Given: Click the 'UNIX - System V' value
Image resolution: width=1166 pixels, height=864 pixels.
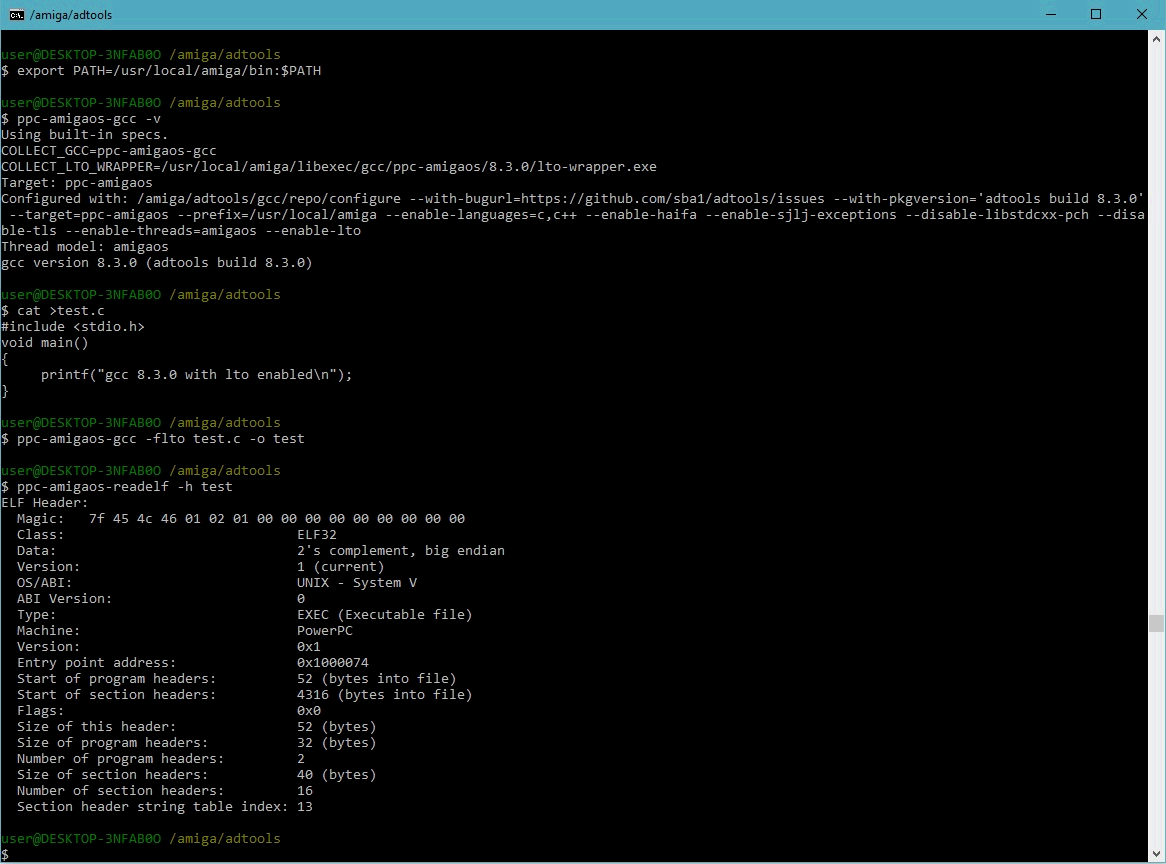Looking at the screenshot, I should (x=357, y=583).
